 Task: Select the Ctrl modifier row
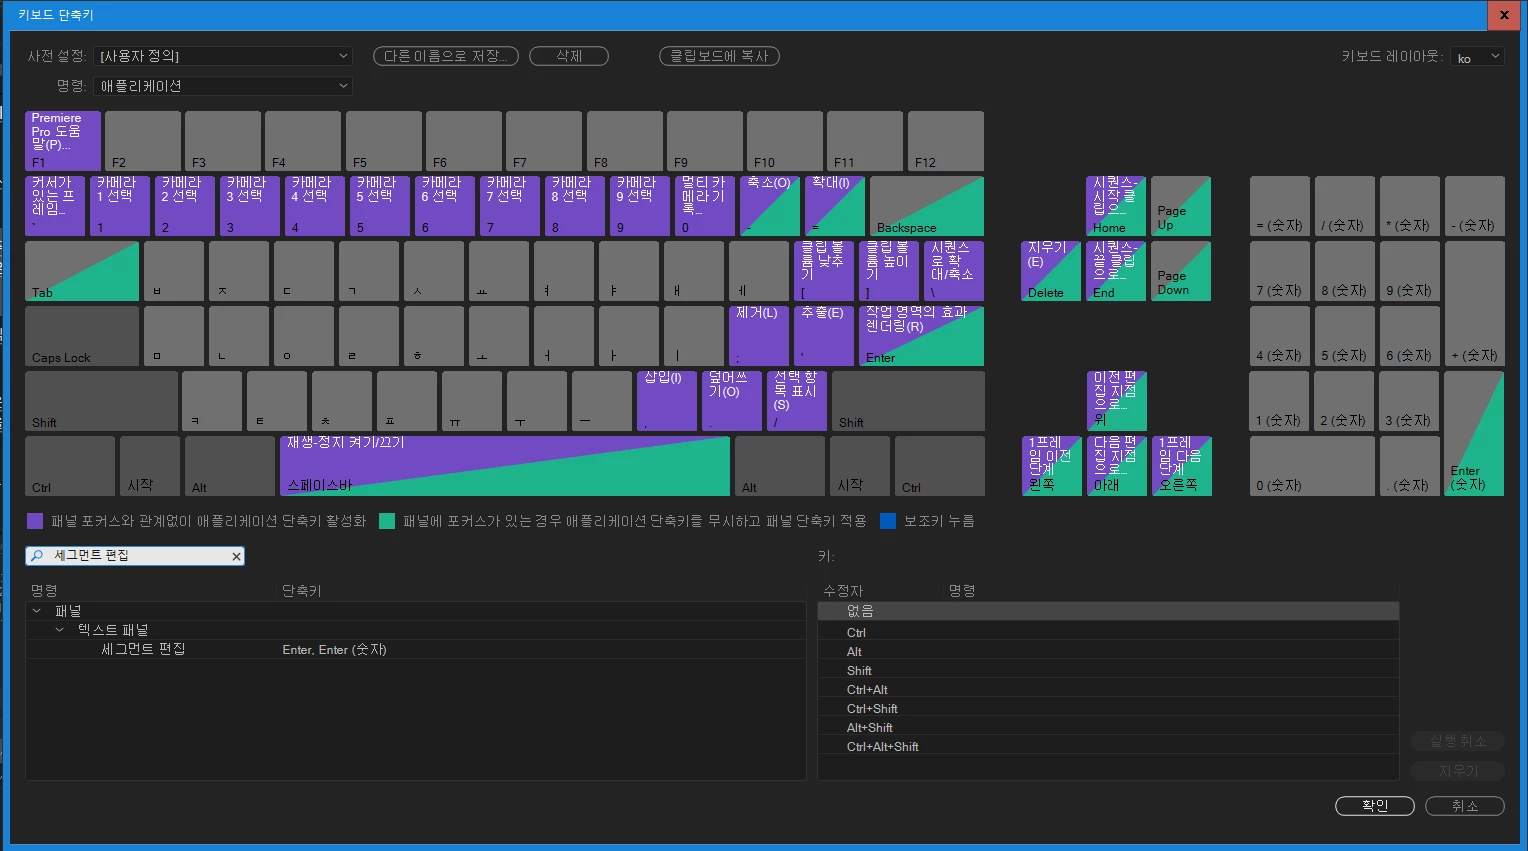pos(1108,632)
